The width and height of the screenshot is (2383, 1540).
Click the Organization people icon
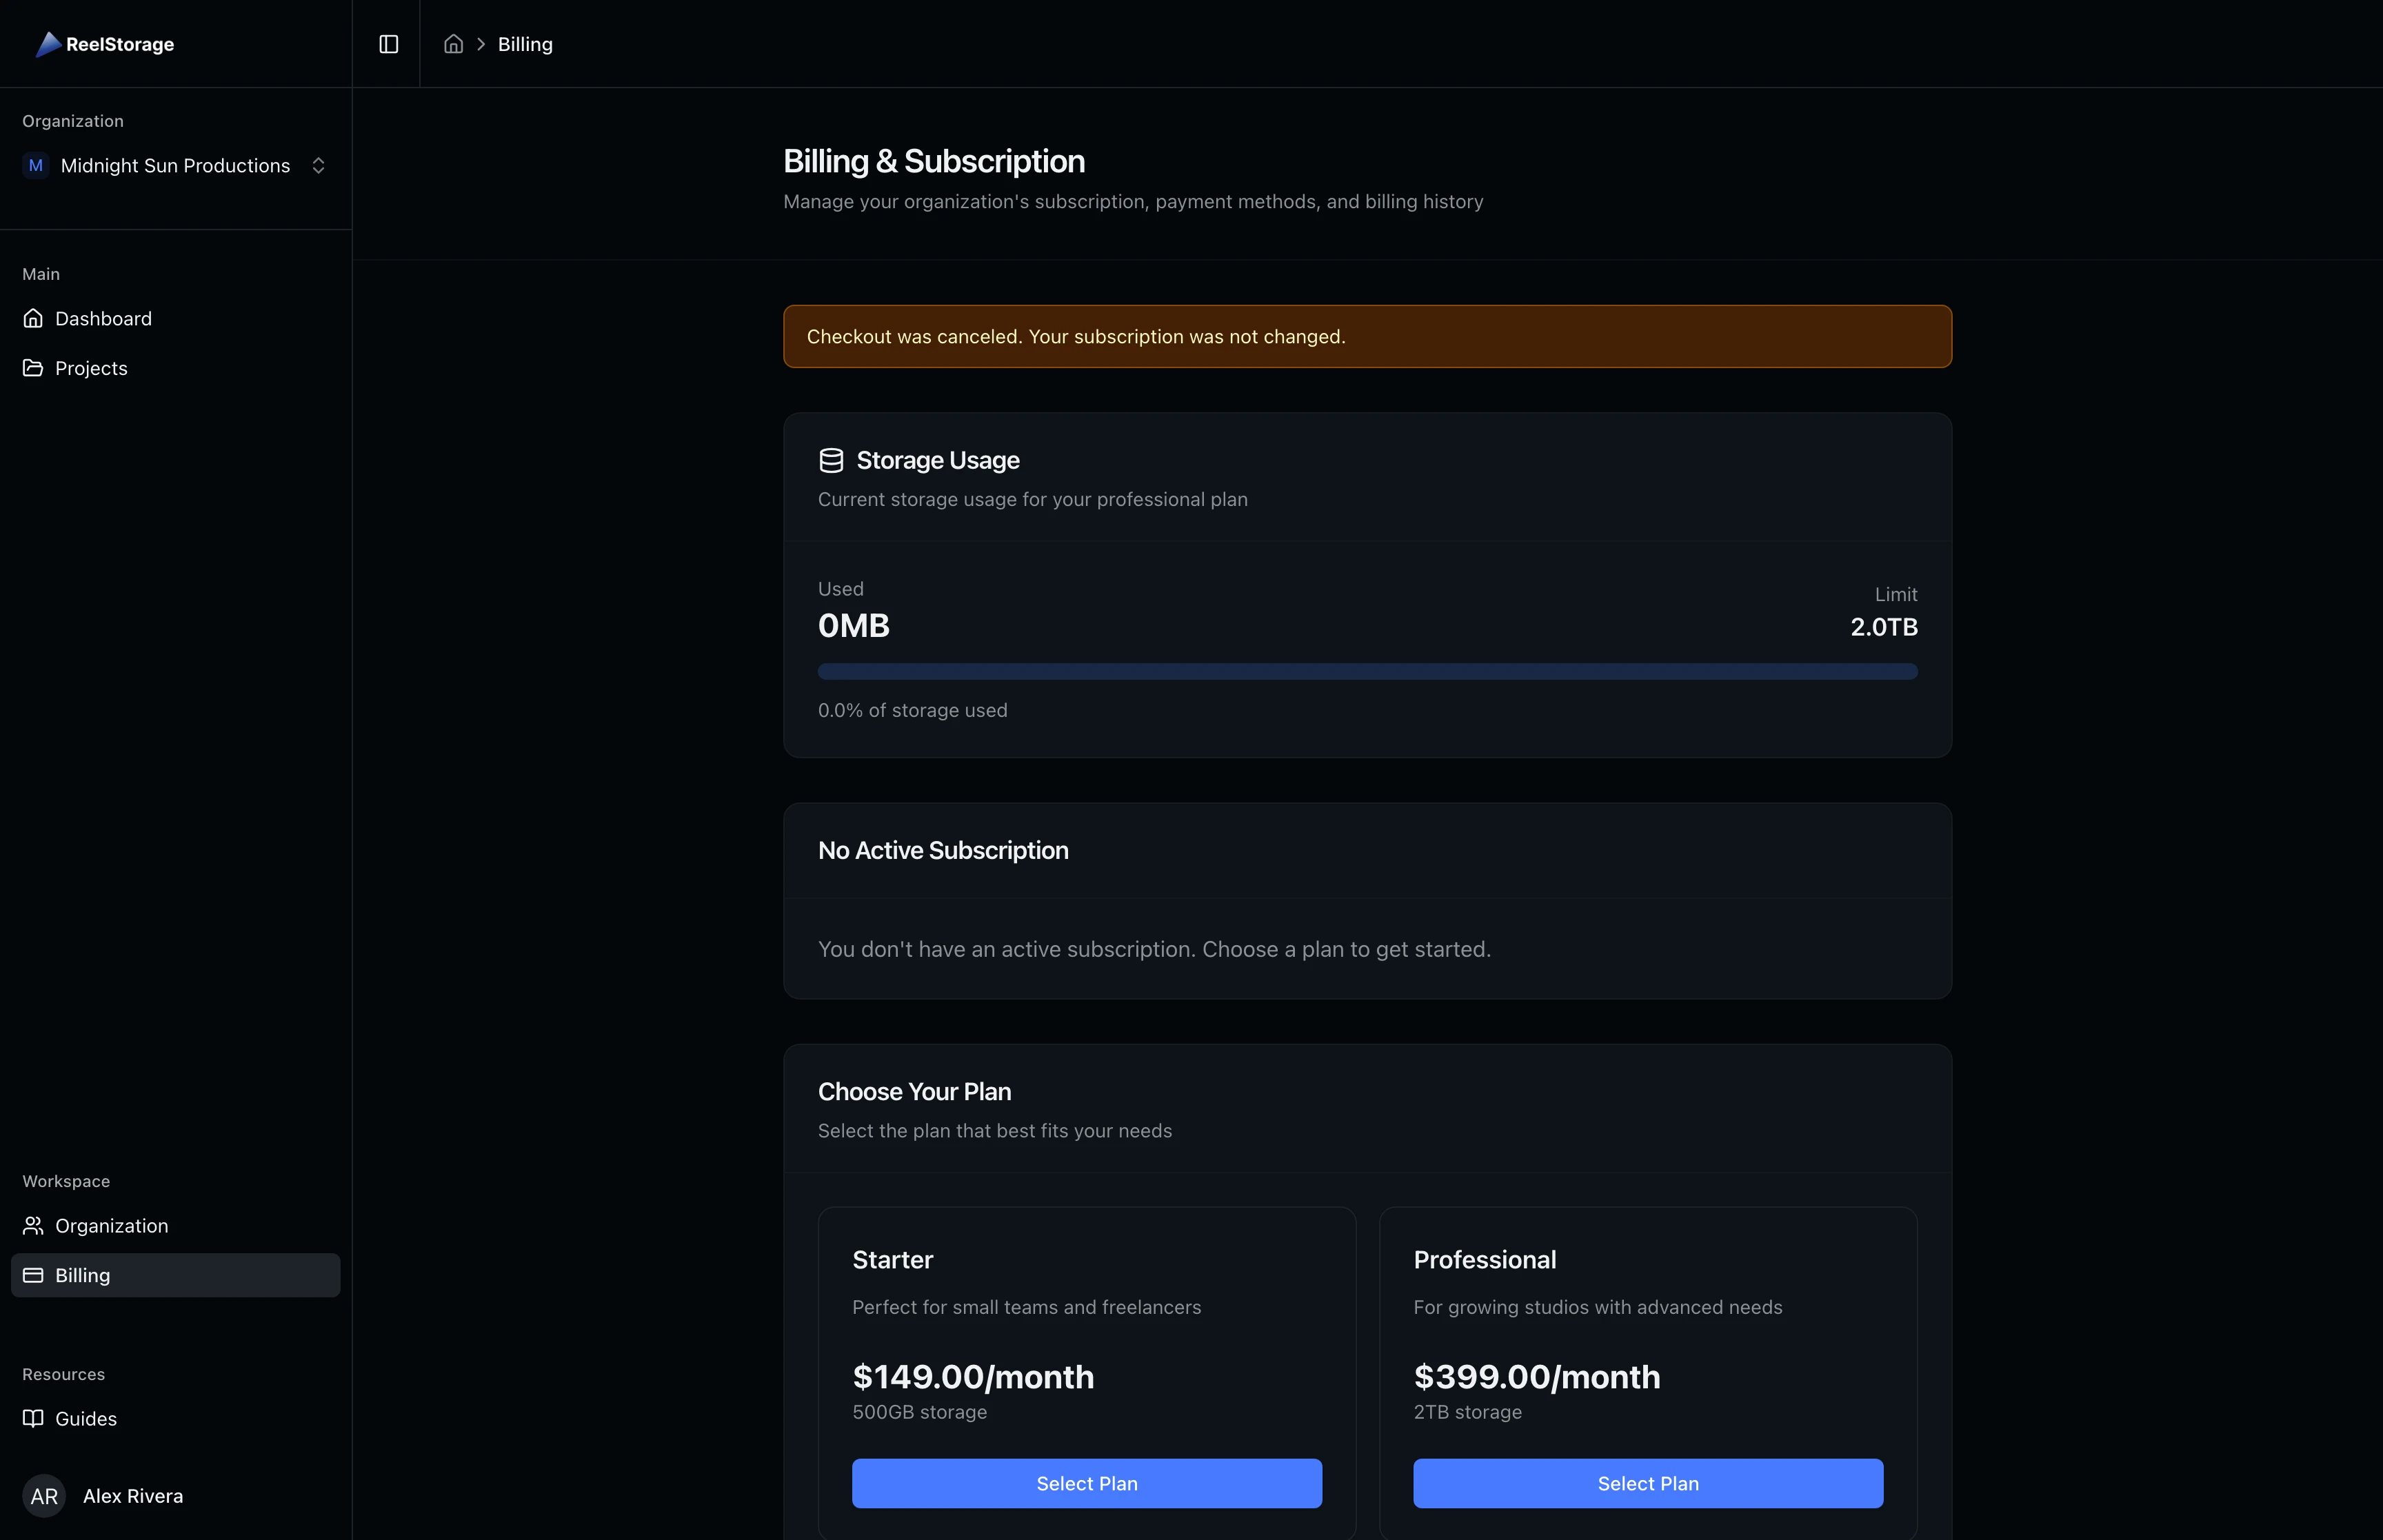point(33,1225)
